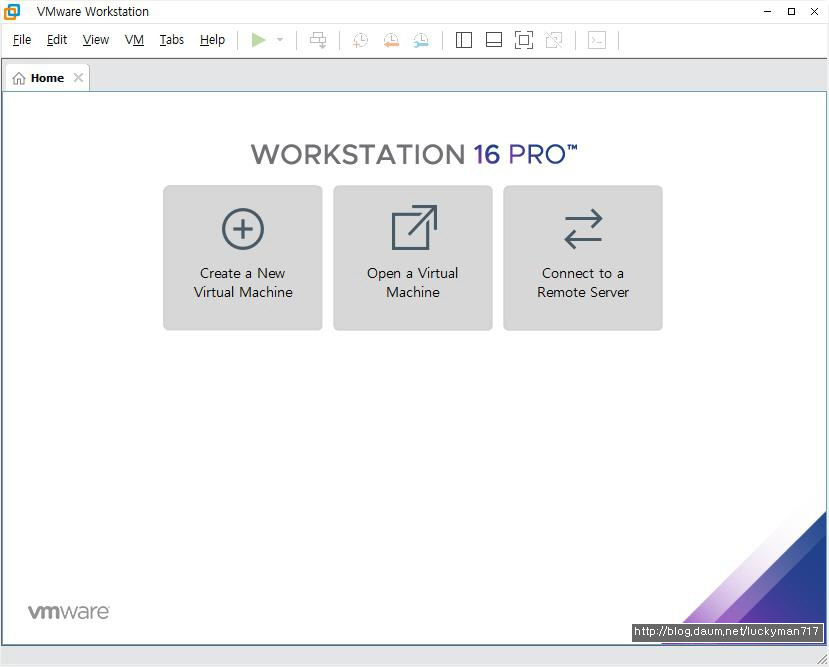
Task: Open the Tabs menu
Action: 172,40
